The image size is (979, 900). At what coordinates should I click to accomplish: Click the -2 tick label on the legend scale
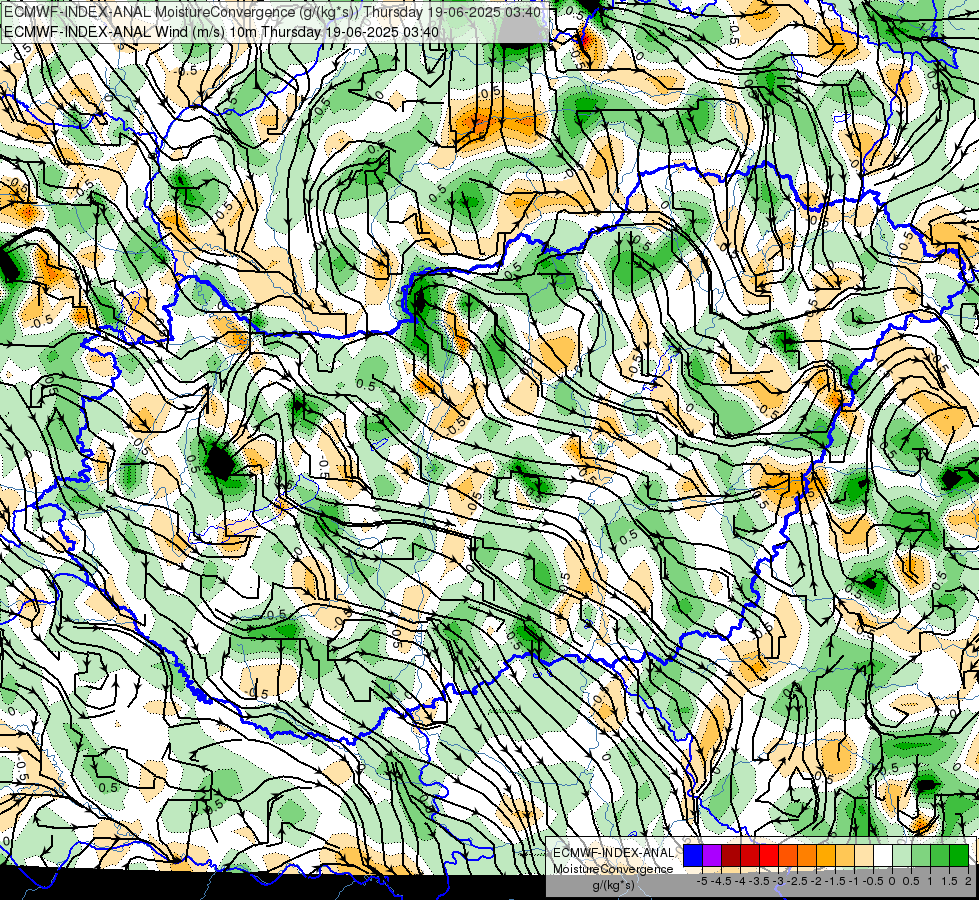click(816, 881)
